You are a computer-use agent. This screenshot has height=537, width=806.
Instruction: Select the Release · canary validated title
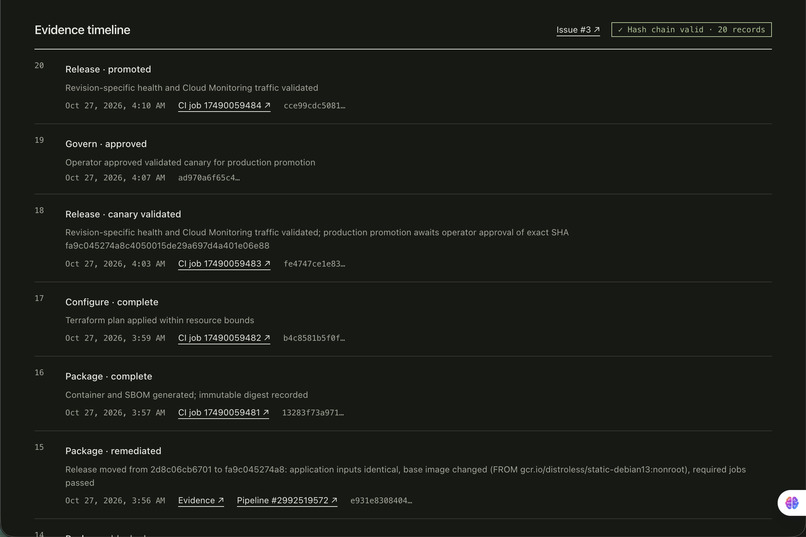[123, 214]
